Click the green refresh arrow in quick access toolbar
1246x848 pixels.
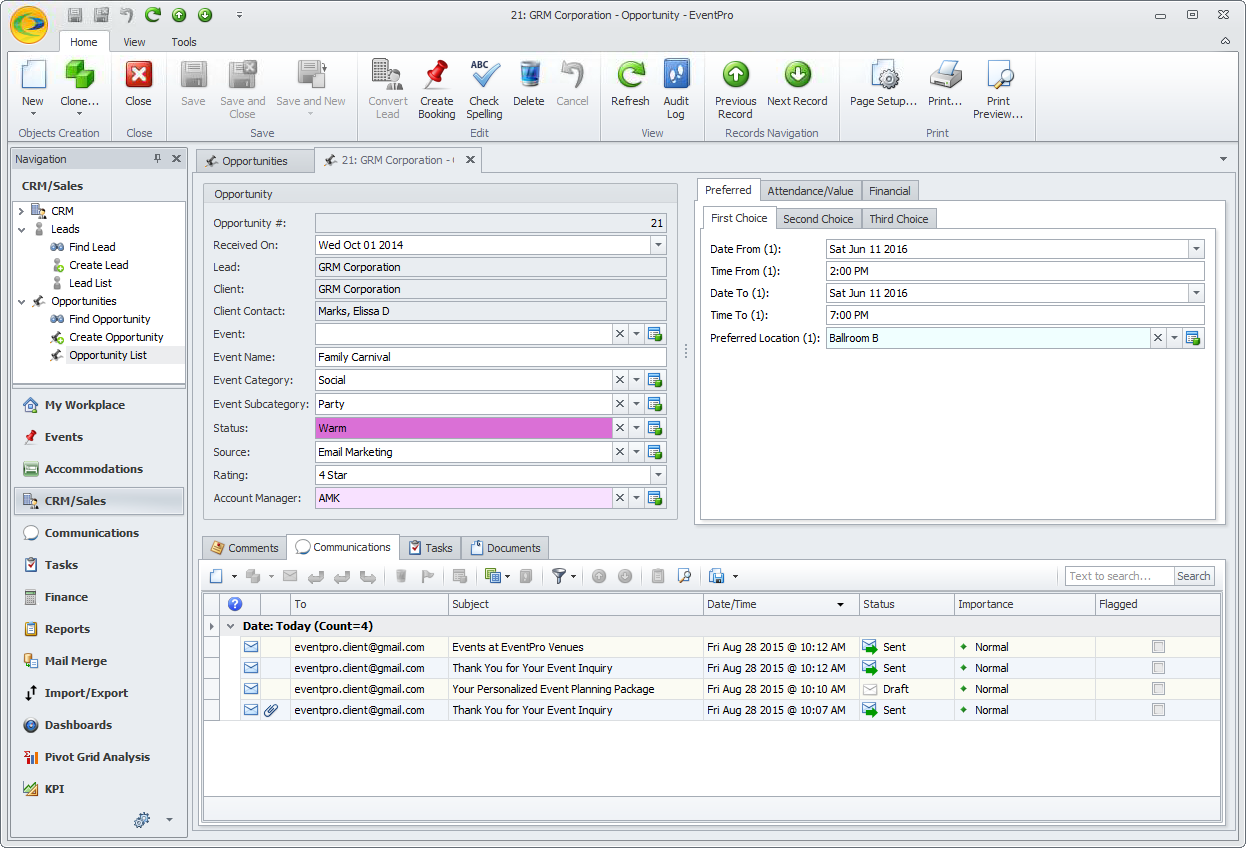click(153, 14)
